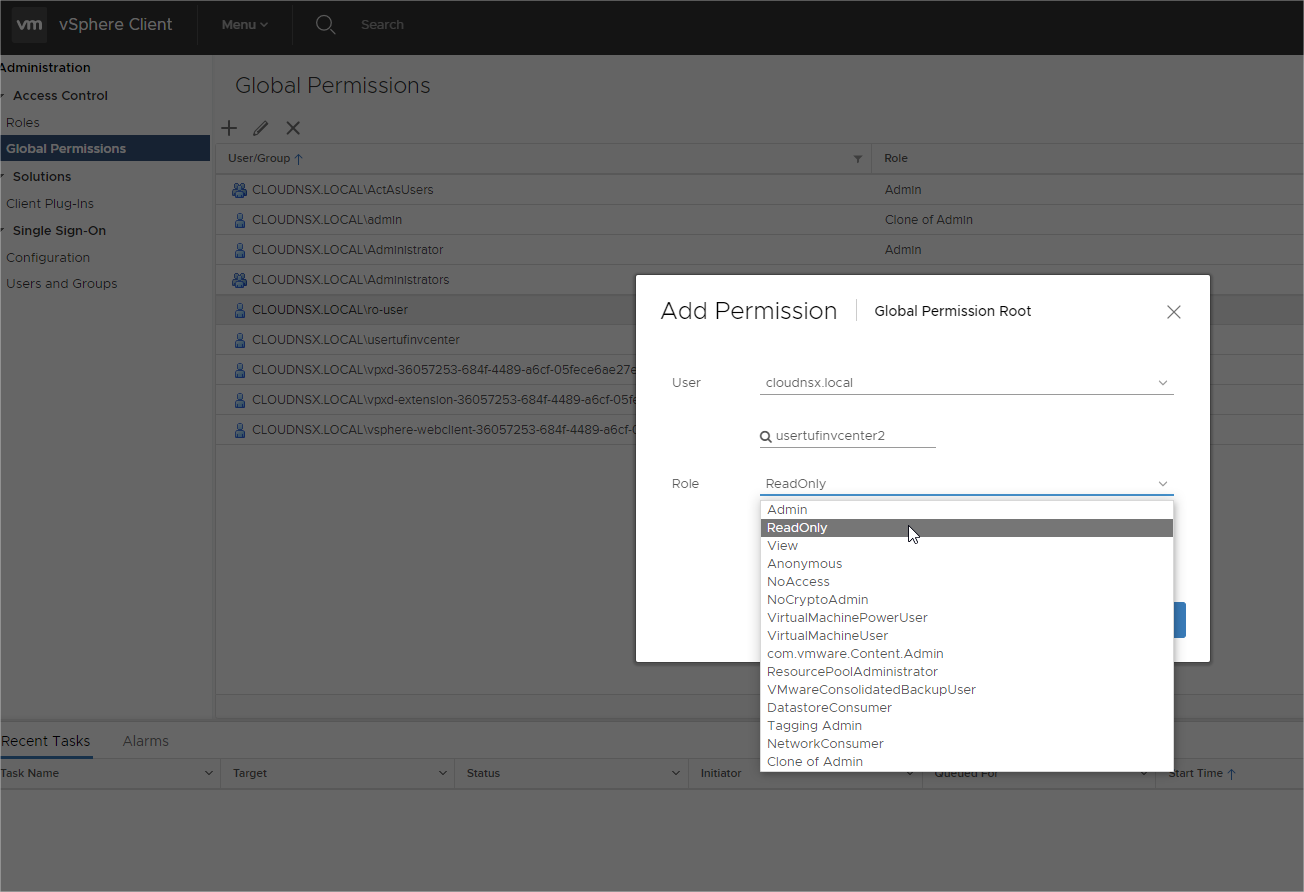Click the delete X icon in toolbar

(293, 128)
